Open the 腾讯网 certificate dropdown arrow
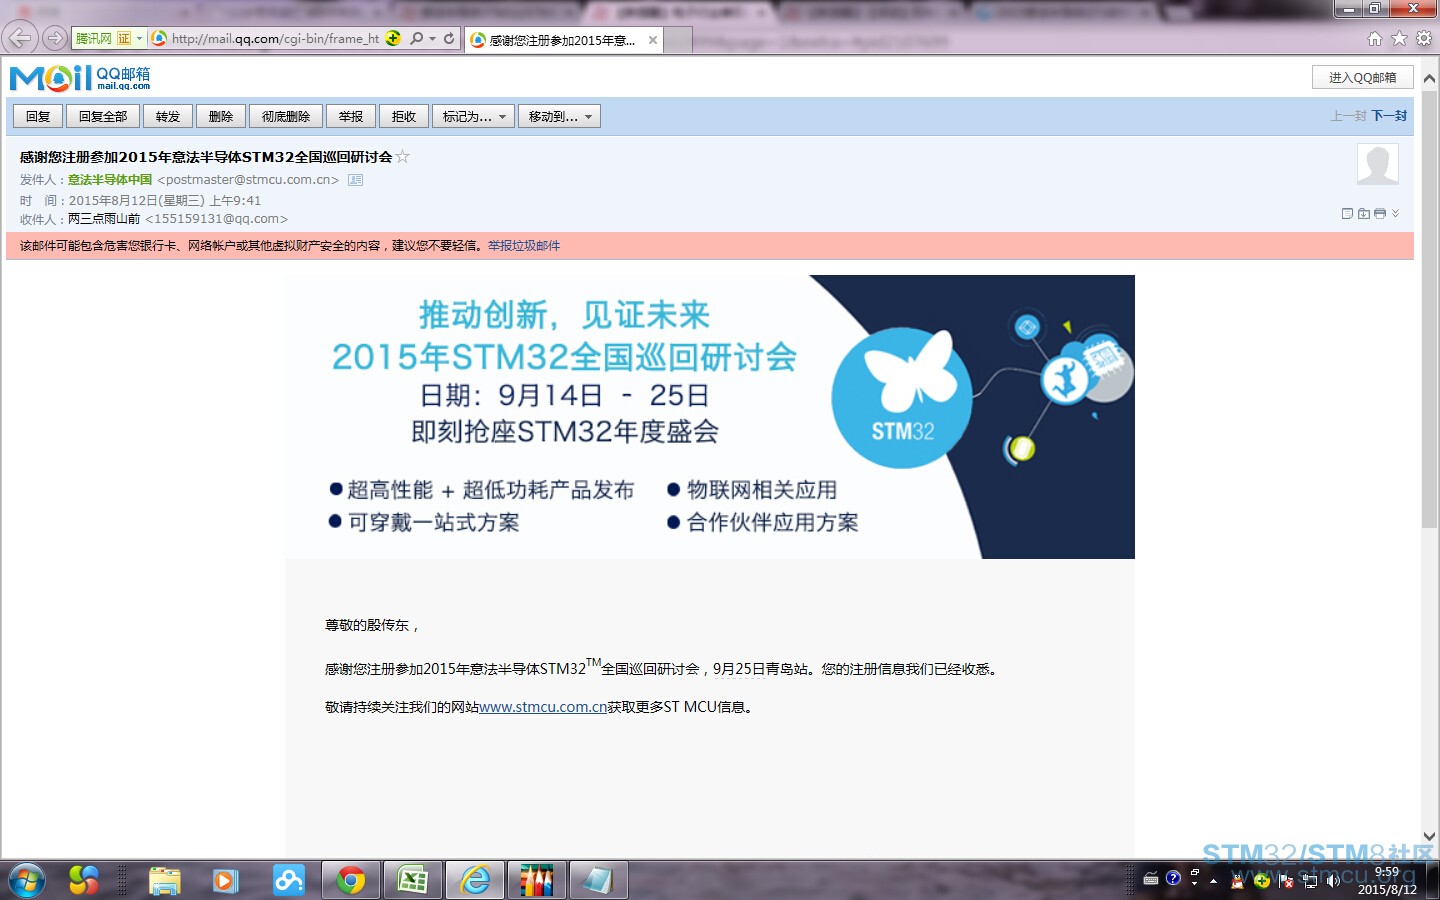This screenshot has height=900, width=1440. click(140, 39)
